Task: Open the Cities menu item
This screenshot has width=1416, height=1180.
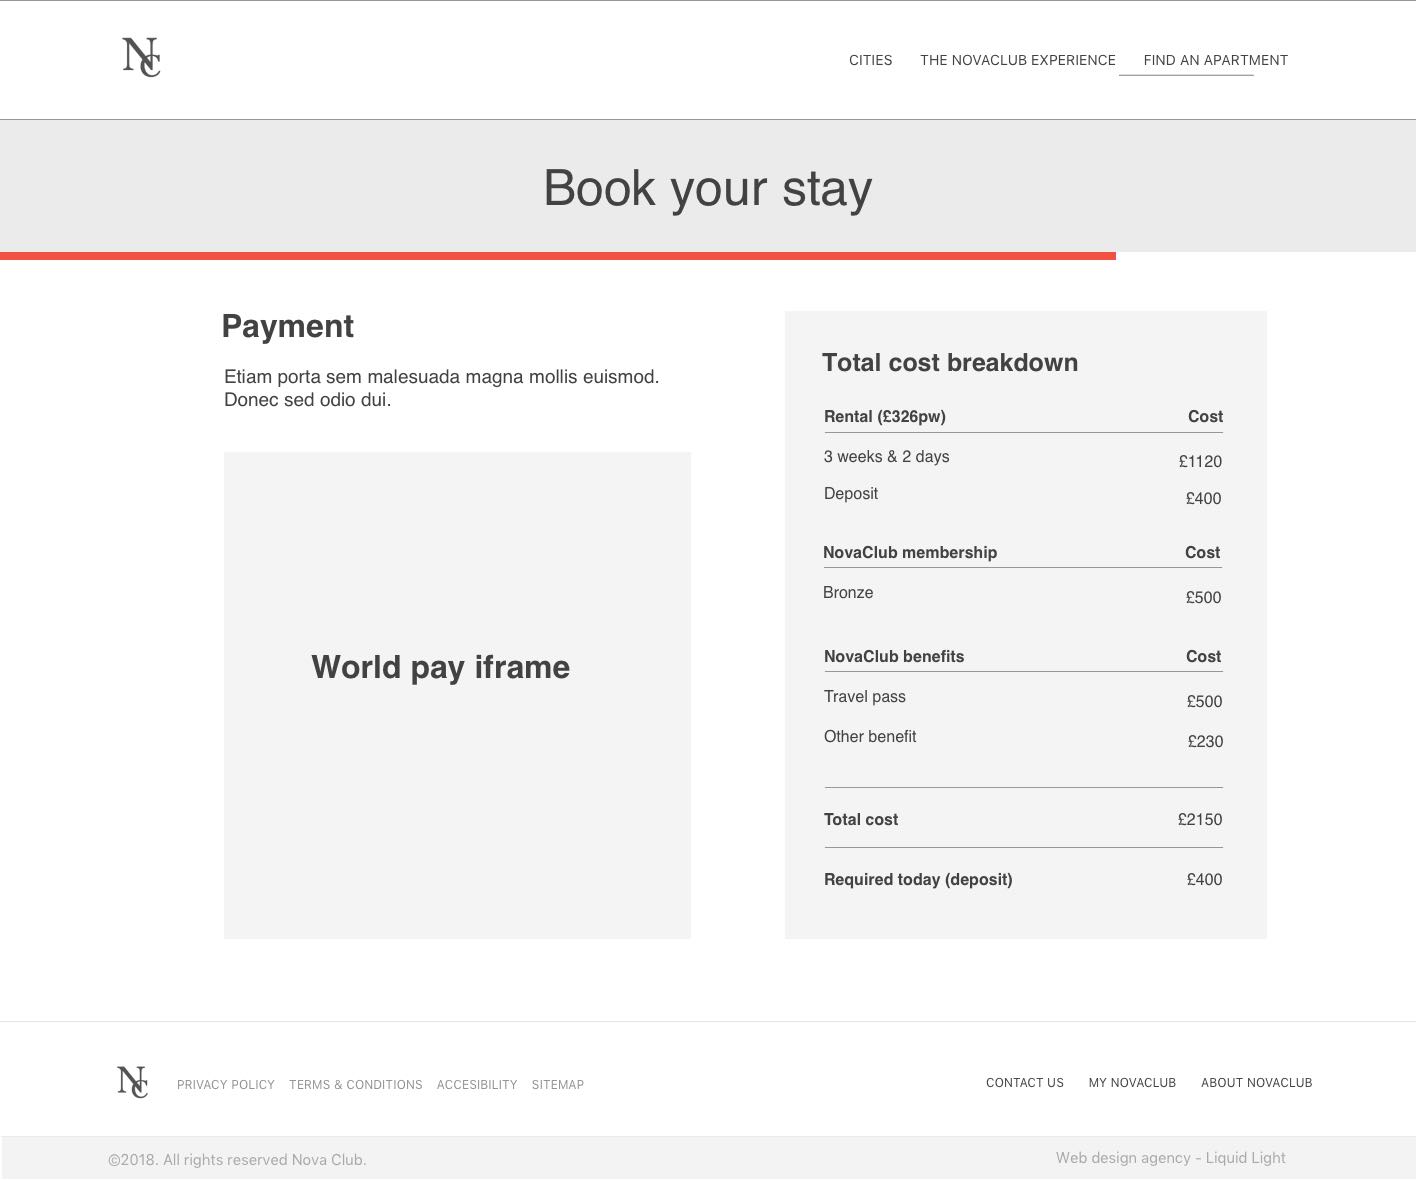Action: (870, 60)
